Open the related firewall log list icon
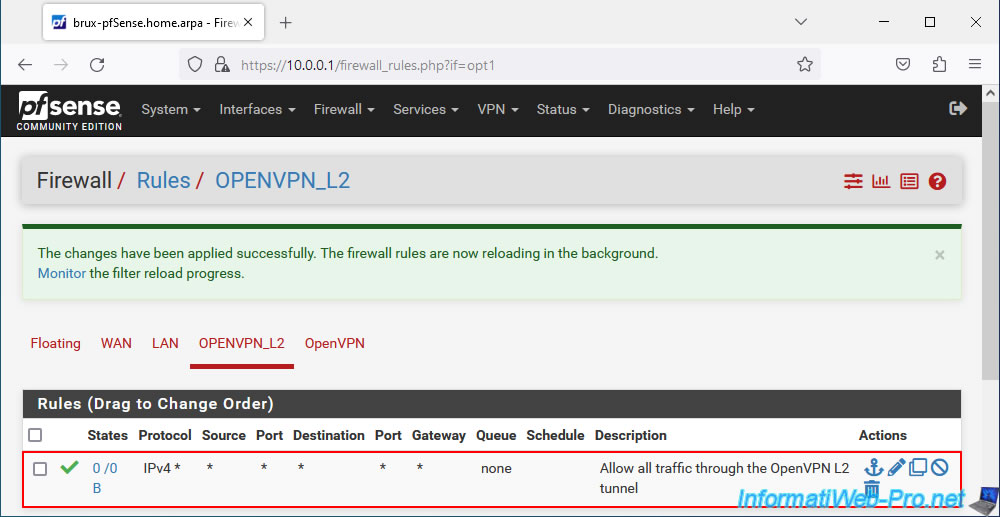 (x=909, y=182)
